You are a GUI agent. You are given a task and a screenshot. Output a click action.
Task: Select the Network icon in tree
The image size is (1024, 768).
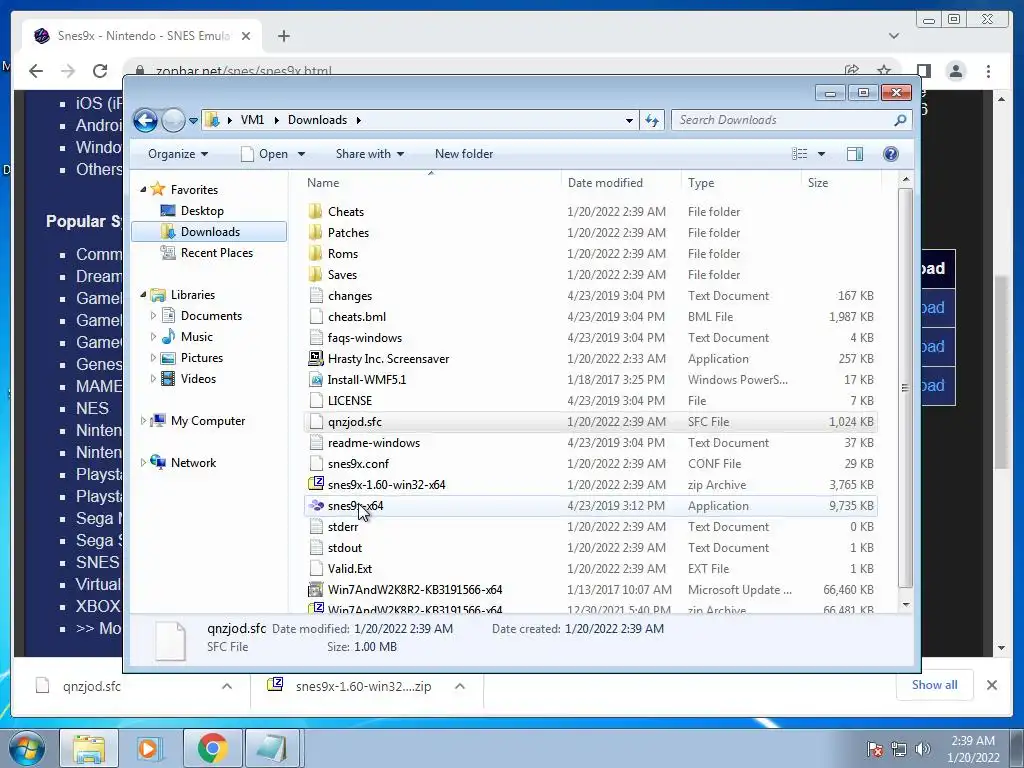pyautogui.click(x=157, y=462)
